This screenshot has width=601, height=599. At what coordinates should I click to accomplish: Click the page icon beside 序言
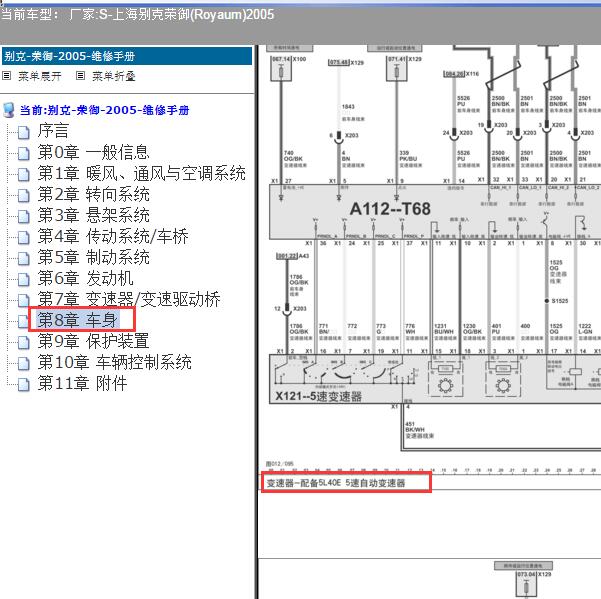(24, 133)
